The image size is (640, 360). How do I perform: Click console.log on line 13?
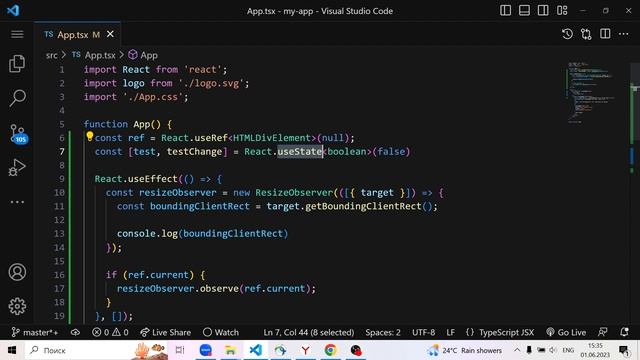coord(147,233)
